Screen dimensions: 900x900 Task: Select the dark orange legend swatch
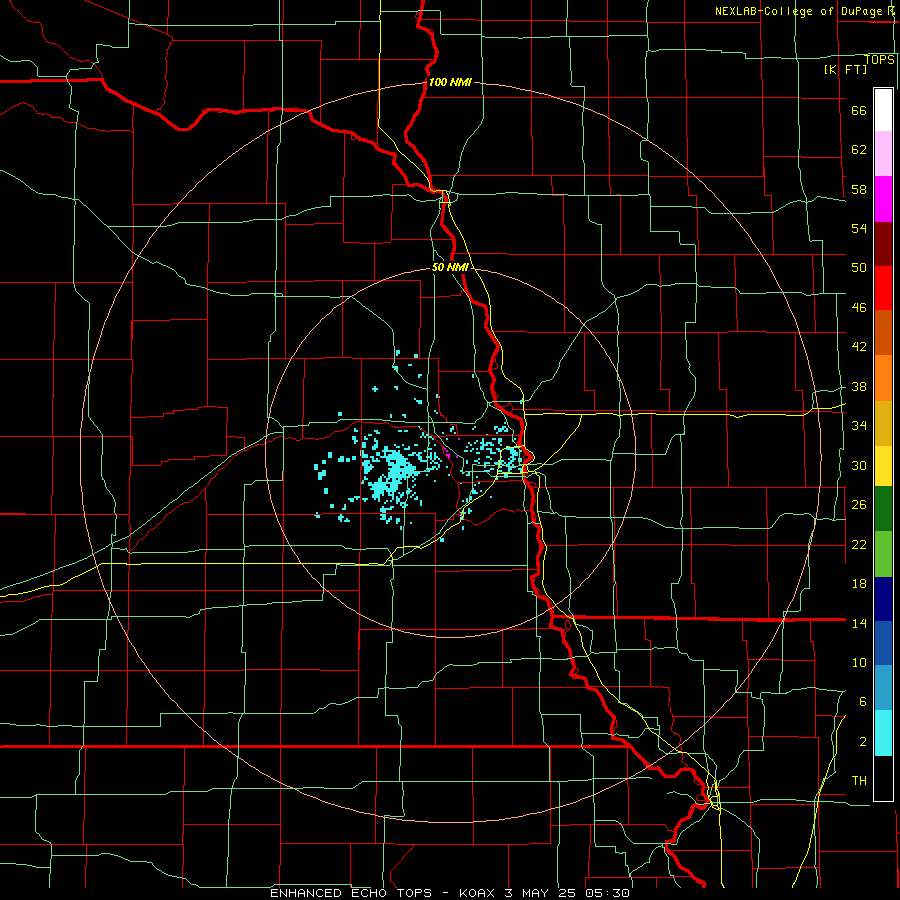883,332
